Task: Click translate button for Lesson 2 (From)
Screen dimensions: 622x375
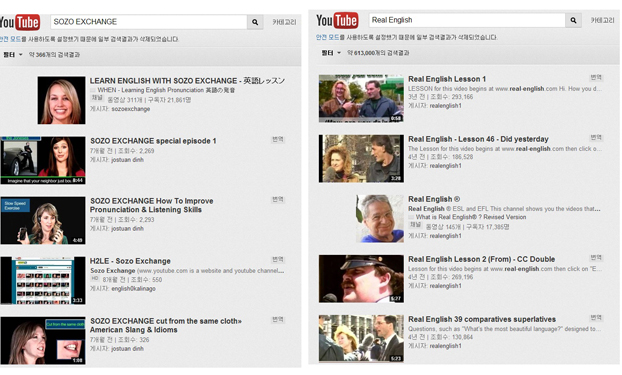Action: click(596, 258)
